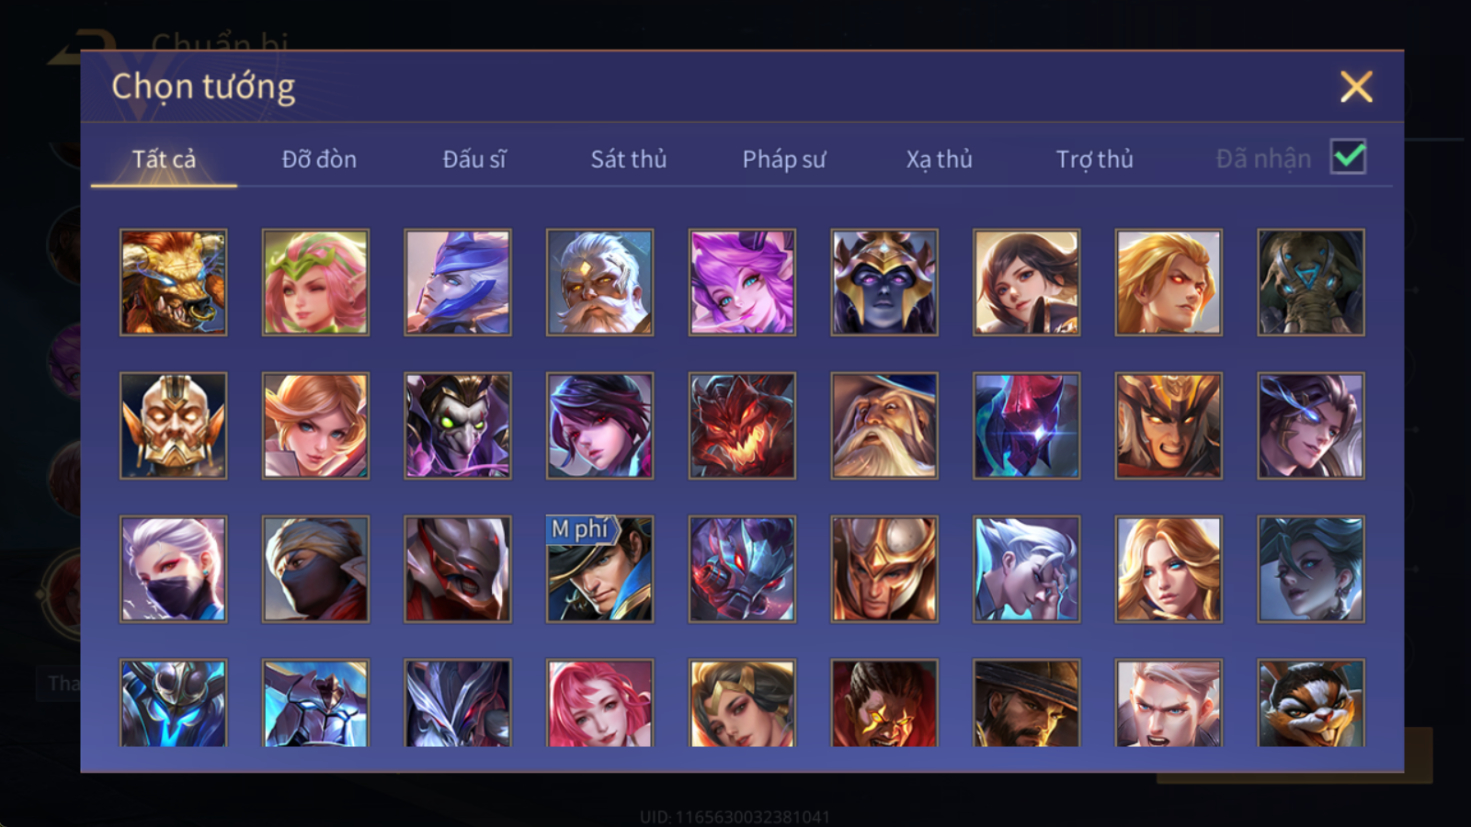Show the 'Xạ thủ' hero category
Viewport: 1471px width, 827px height.
tap(939, 159)
